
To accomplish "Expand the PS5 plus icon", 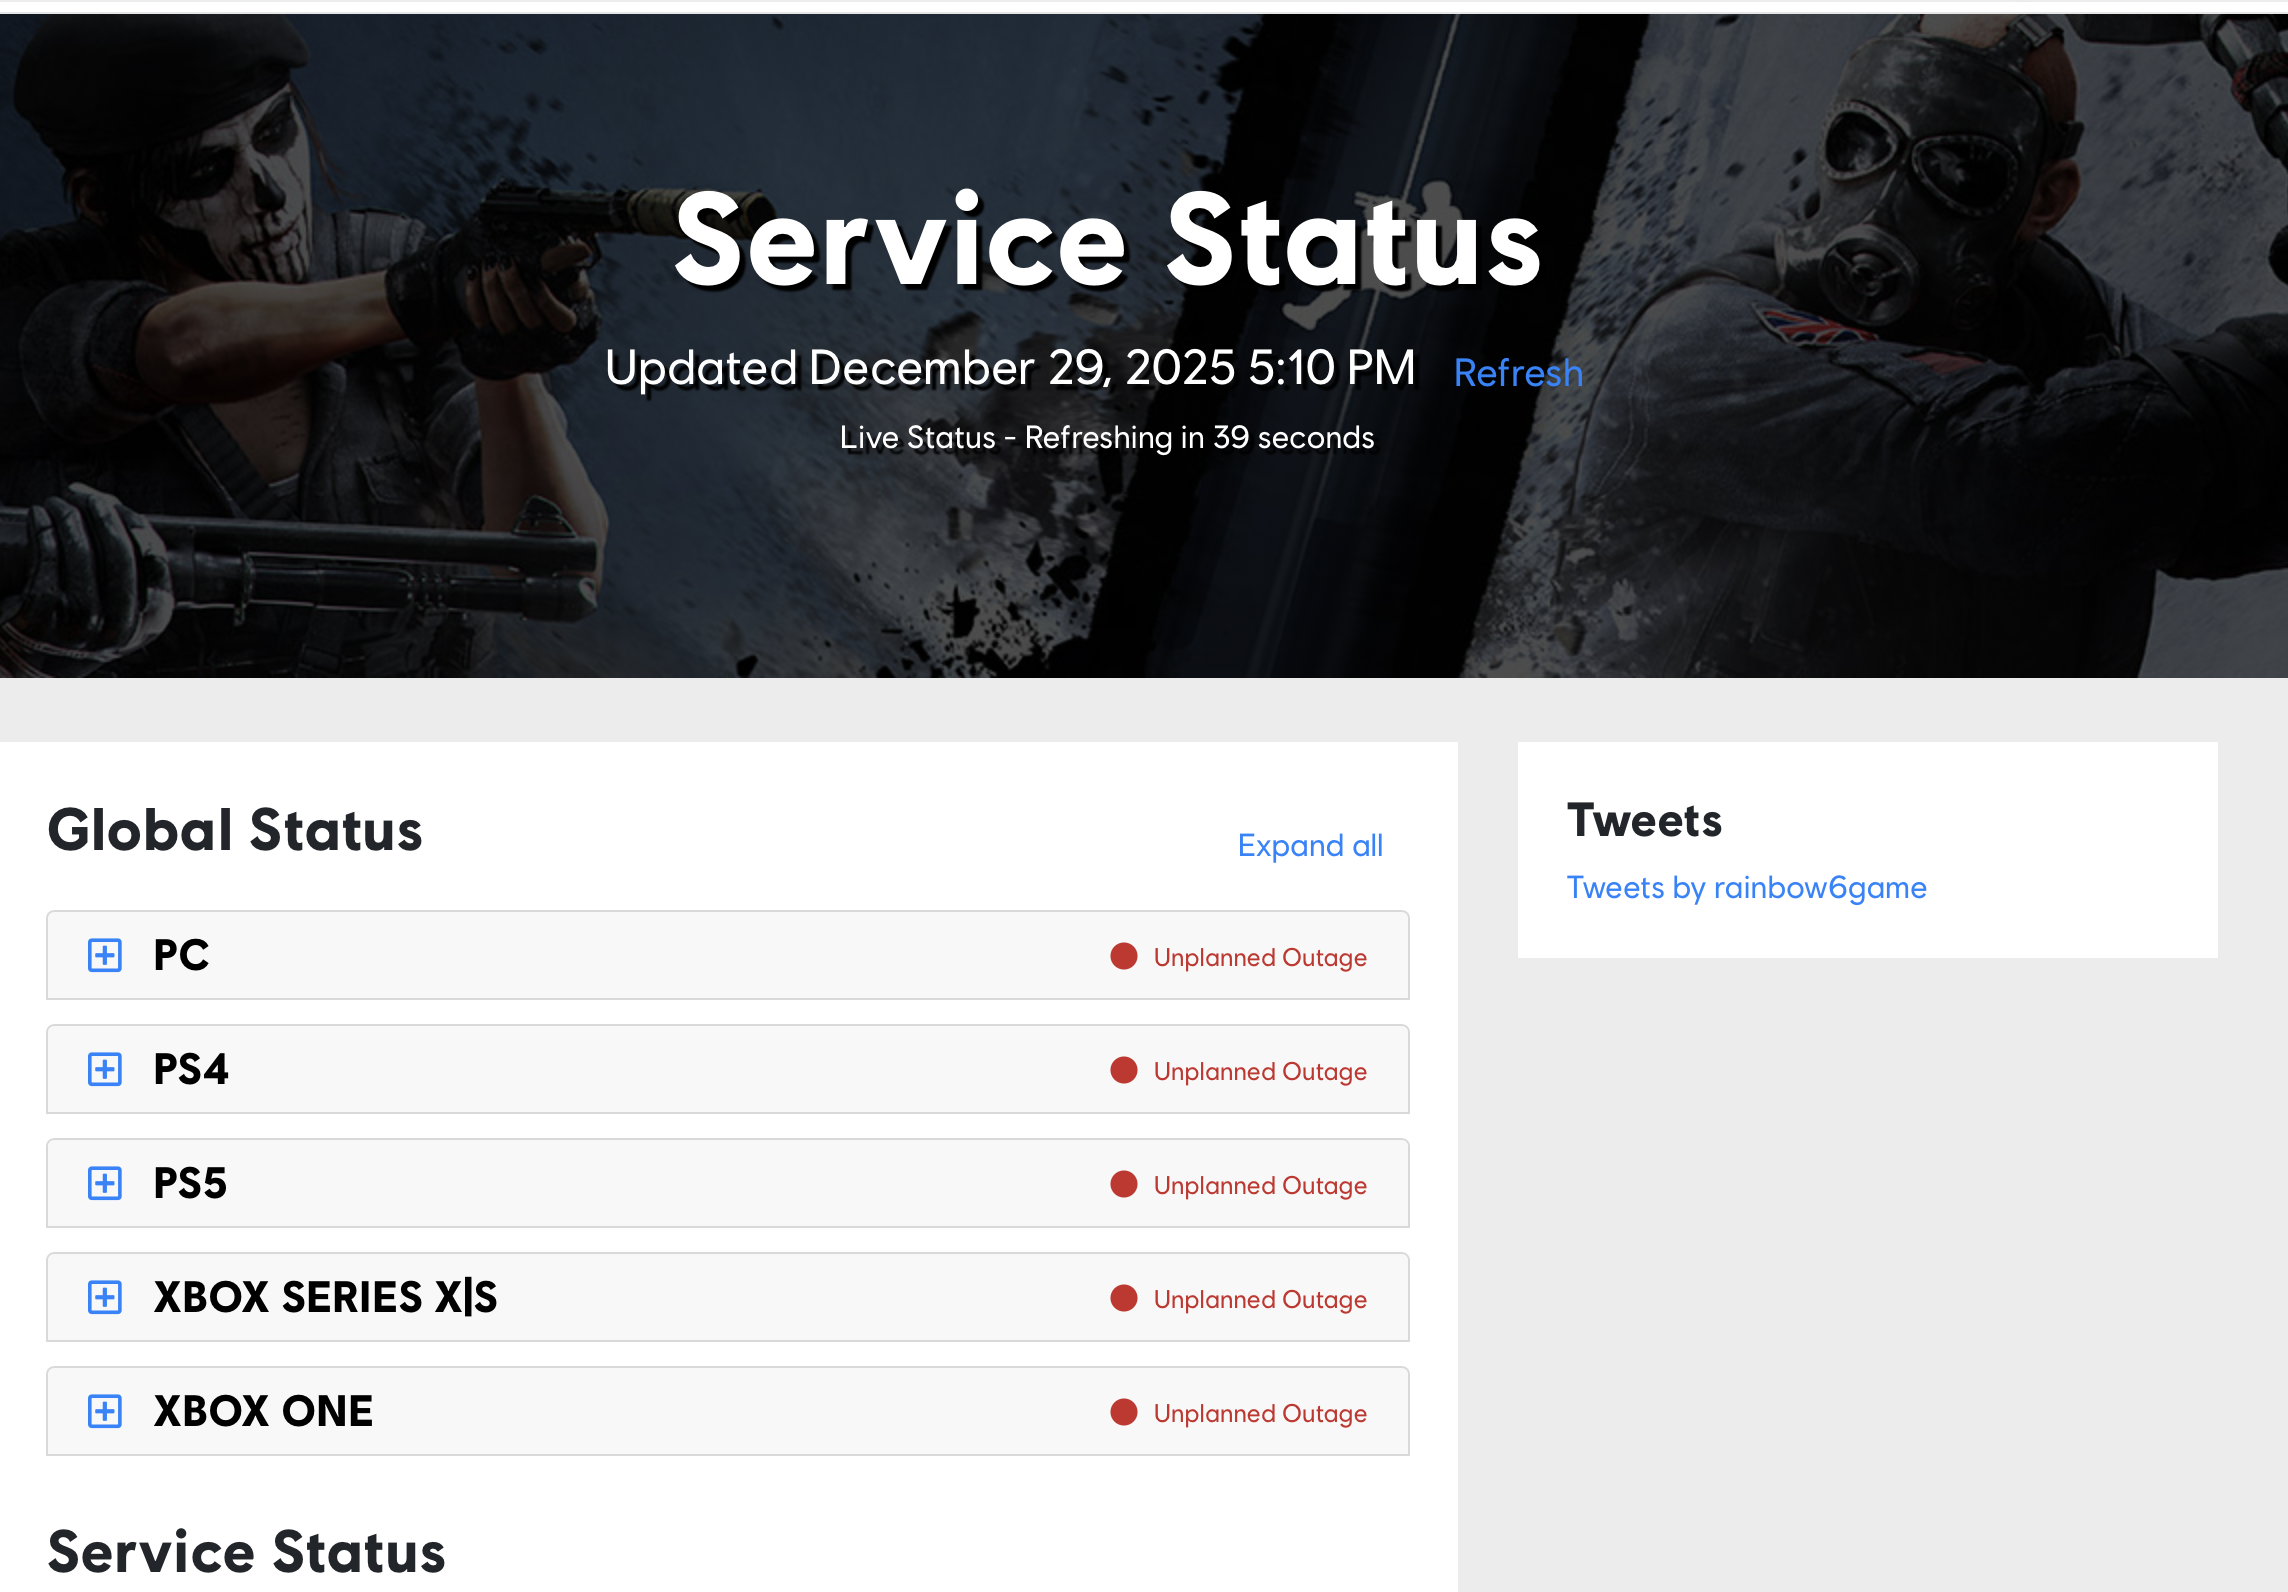I will pyautogui.click(x=105, y=1183).
